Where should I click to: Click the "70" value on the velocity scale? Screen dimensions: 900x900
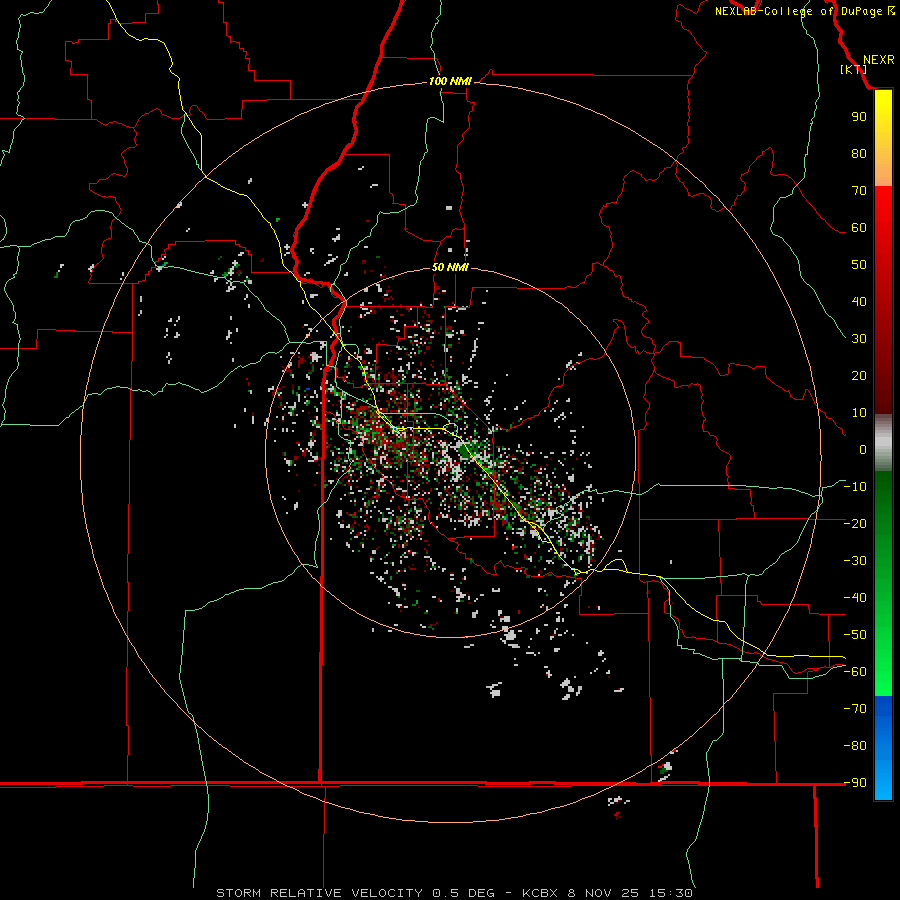tap(859, 191)
